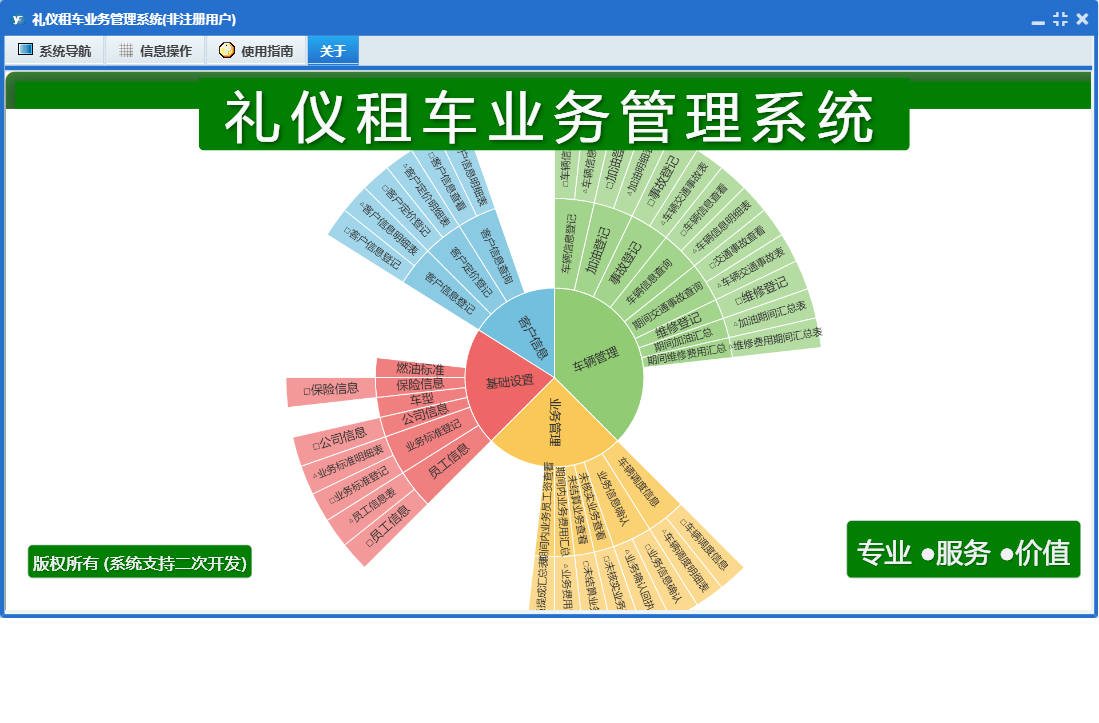Select the central 业务管理 yellow sector
The height and width of the screenshot is (723, 1099).
point(554,422)
